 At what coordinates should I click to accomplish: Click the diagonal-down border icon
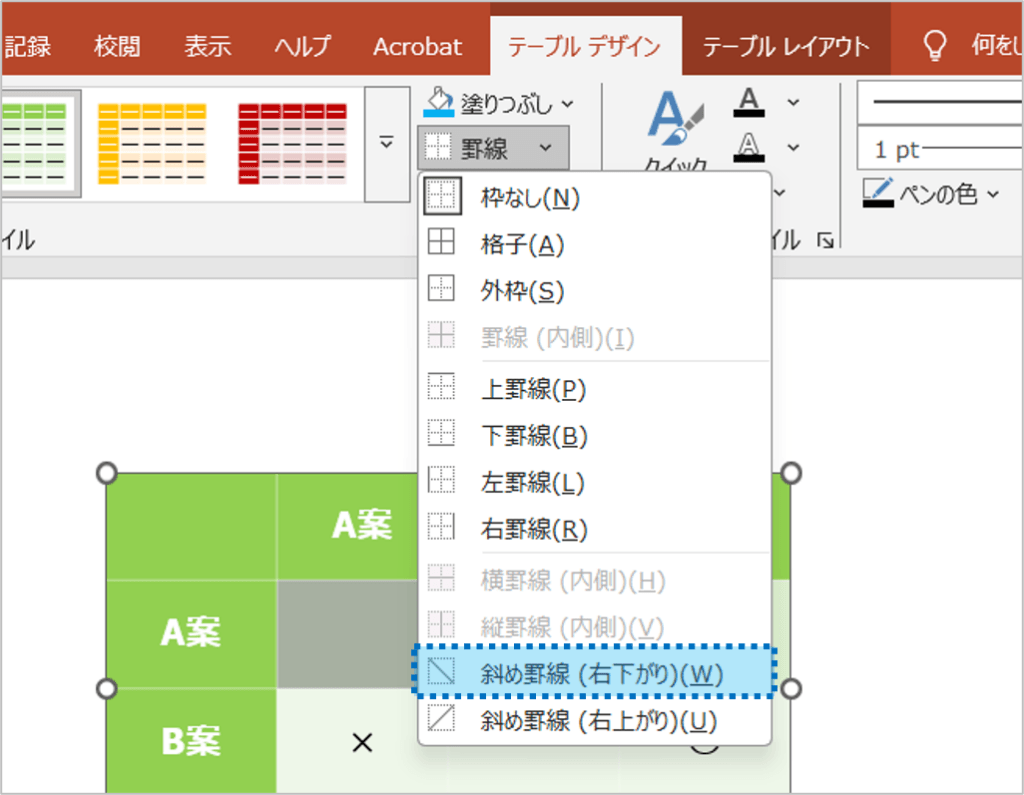coord(441,671)
